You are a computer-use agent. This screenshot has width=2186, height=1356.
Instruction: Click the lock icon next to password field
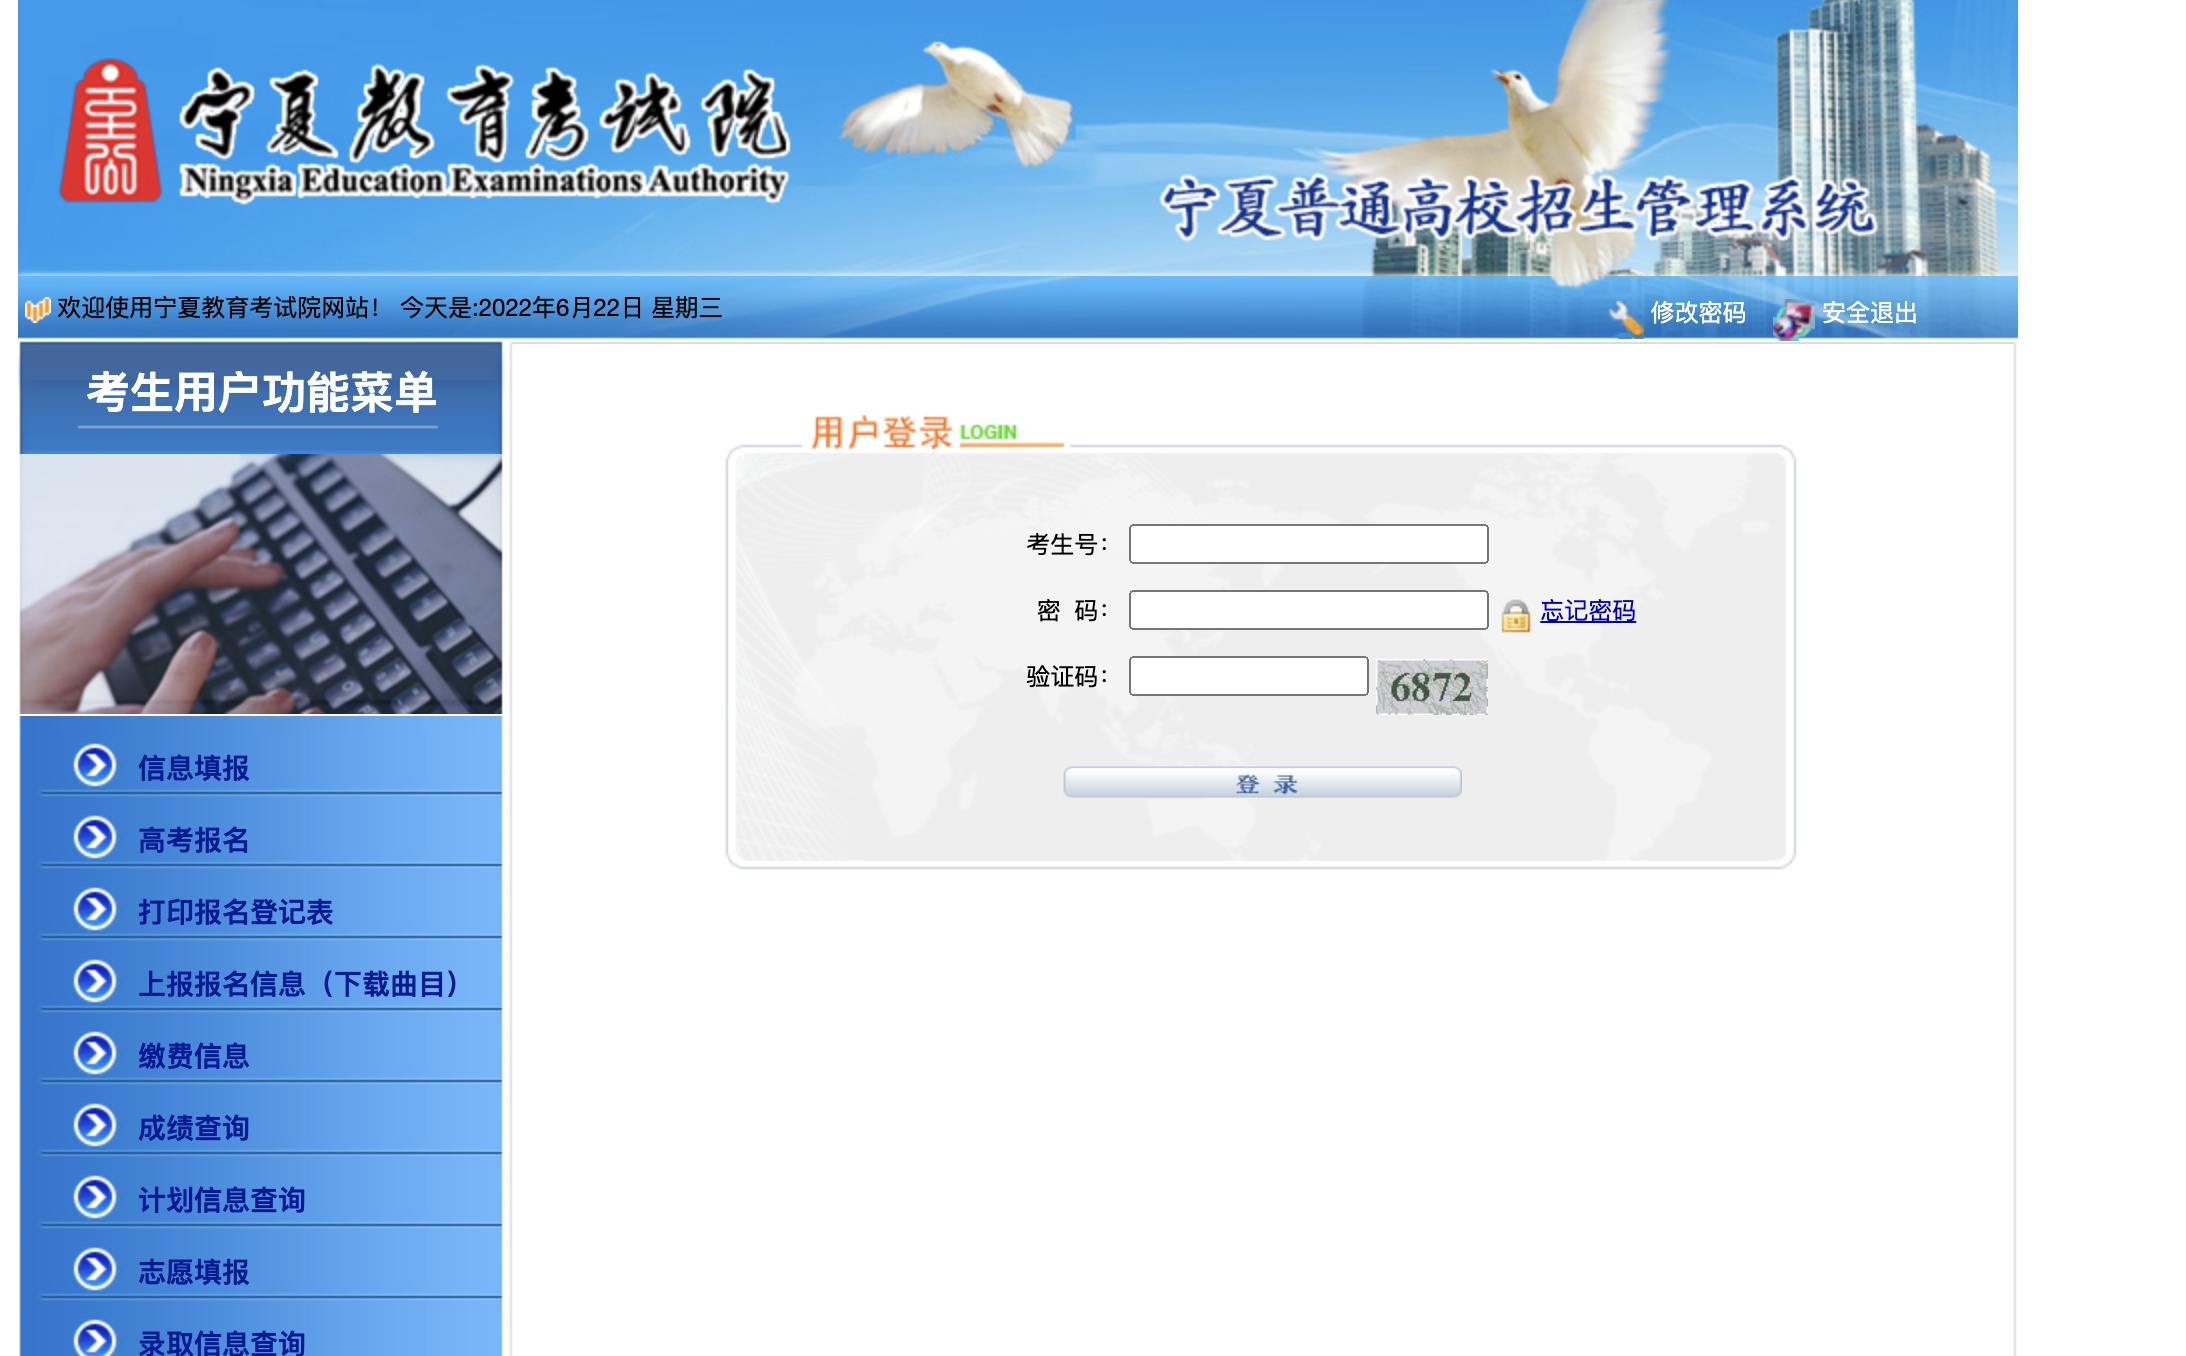tap(1515, 613)
